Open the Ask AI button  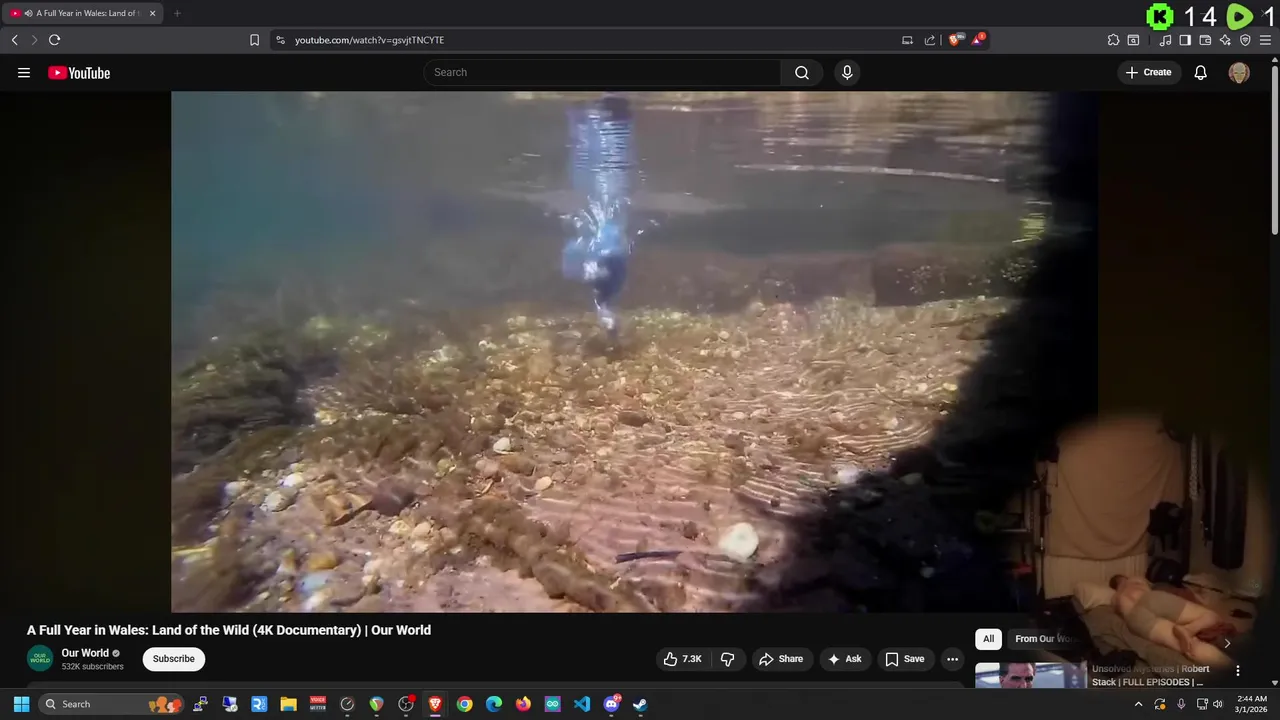tap(845, 659)
